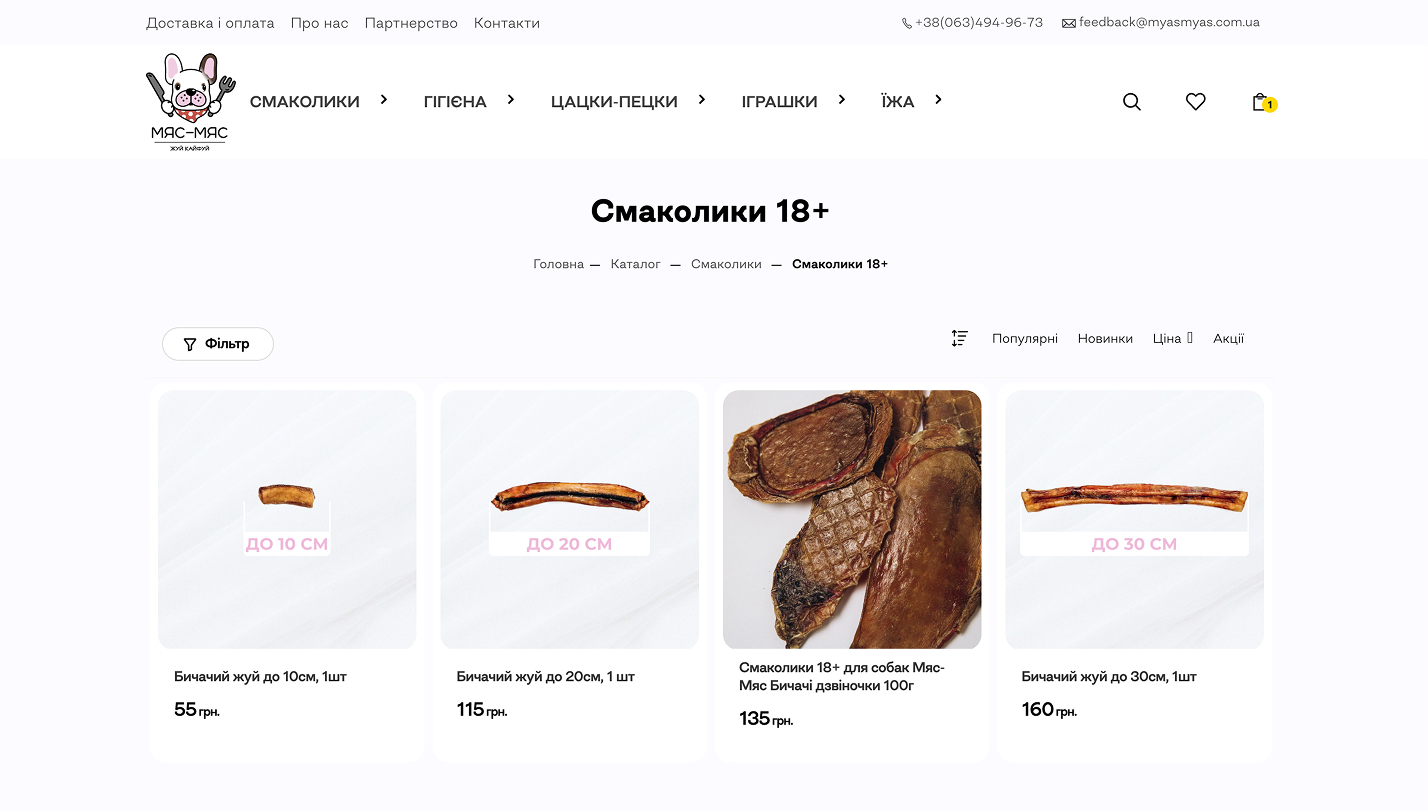1428x812 pixels.
Task: Open the shopping cart bag icon
Action: (x=1261, y=101)
